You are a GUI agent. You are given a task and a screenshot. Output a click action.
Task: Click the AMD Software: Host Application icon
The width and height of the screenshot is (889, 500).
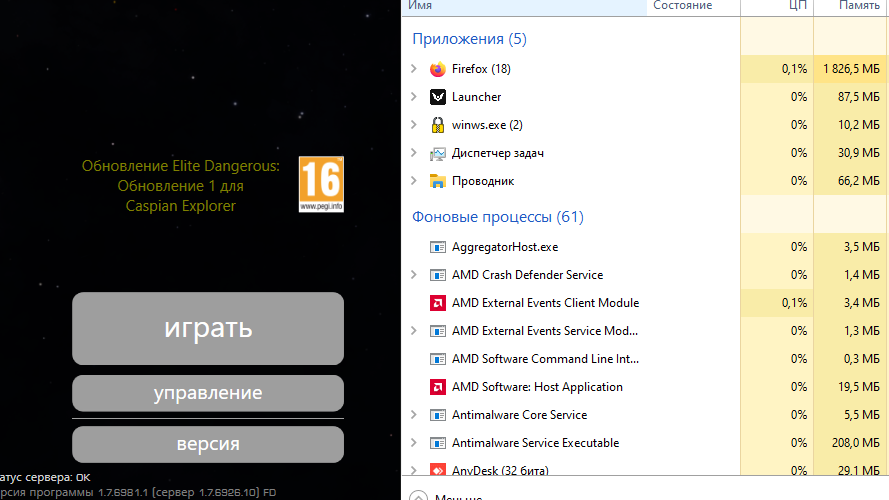pos(438,387)
